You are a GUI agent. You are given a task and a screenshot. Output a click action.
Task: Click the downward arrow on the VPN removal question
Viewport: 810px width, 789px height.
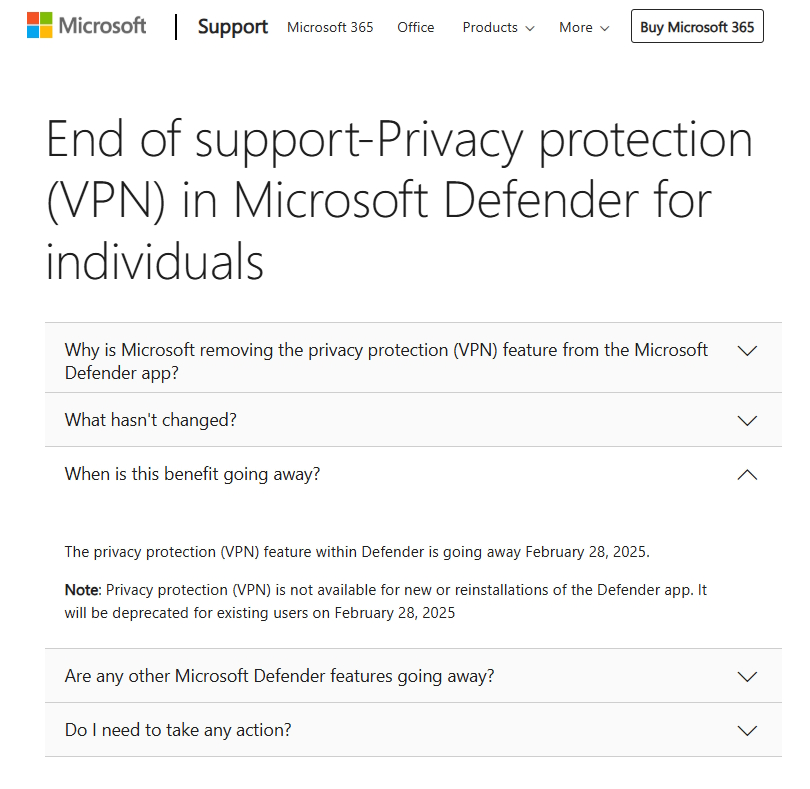tap(747, 351)
